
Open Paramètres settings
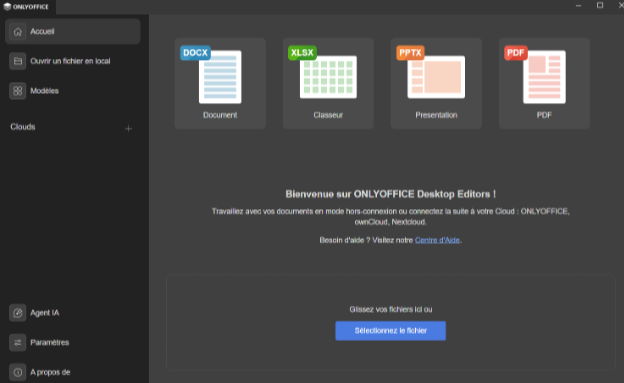[x=72, y=342]
